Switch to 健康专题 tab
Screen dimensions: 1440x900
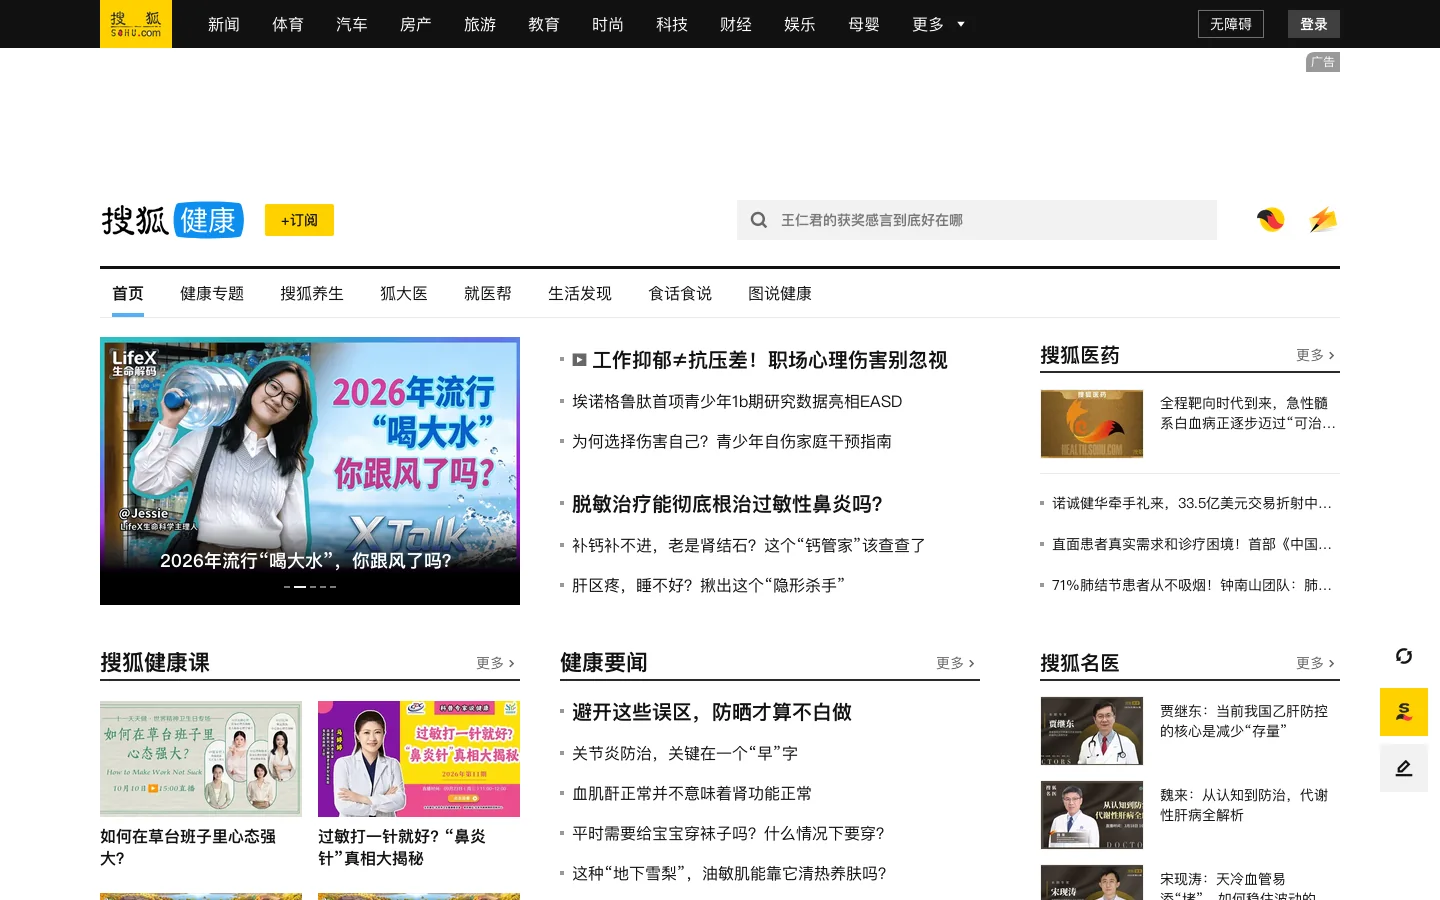click(212, 293)
